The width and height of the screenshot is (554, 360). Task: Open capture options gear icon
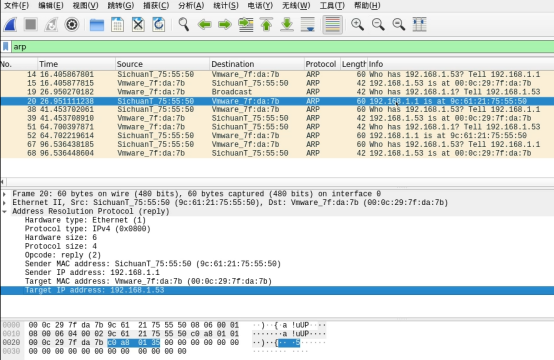pos(72,24)
